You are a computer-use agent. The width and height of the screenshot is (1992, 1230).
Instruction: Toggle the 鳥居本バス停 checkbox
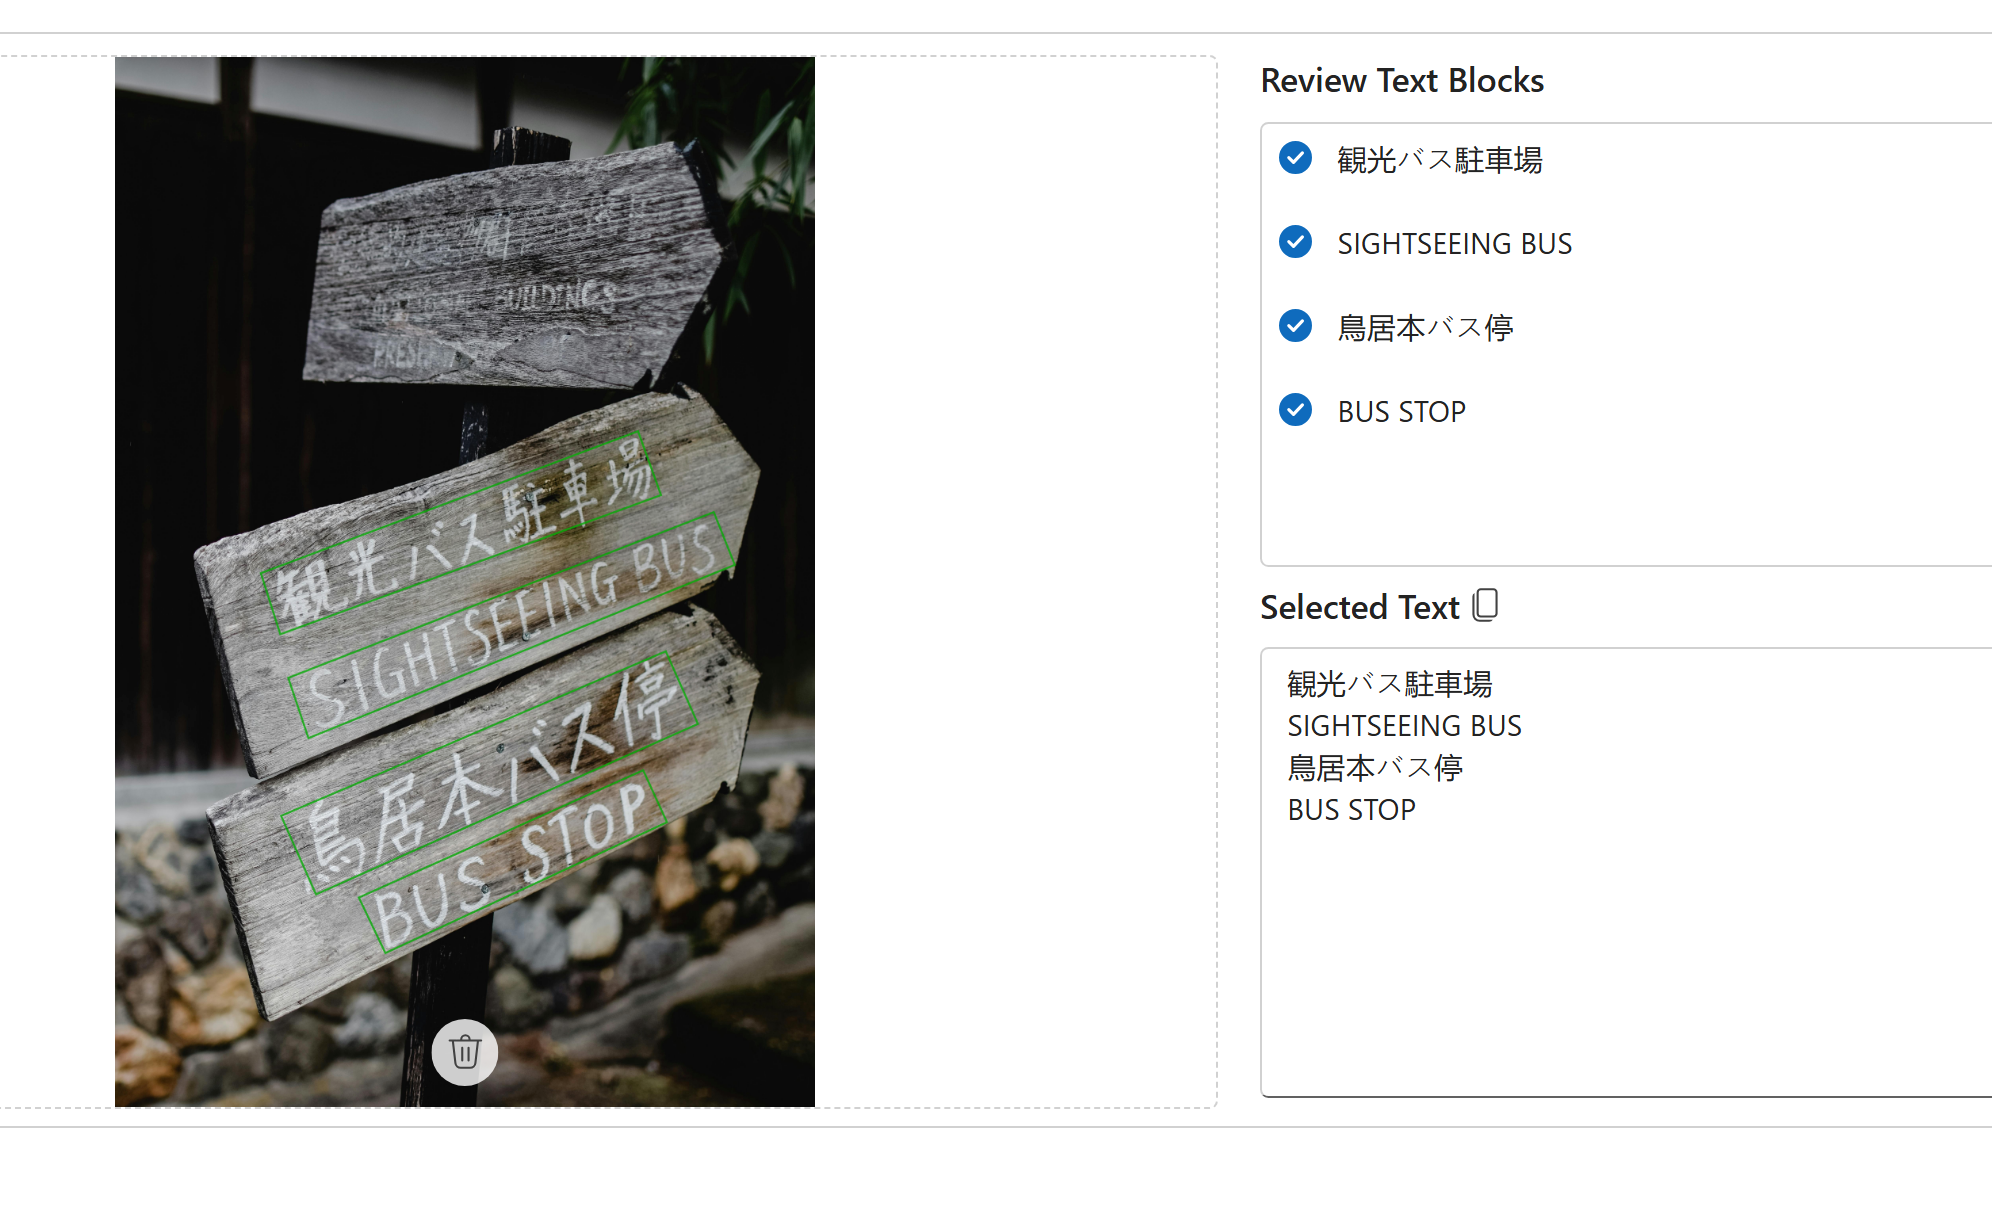(x=1296, y=326)
